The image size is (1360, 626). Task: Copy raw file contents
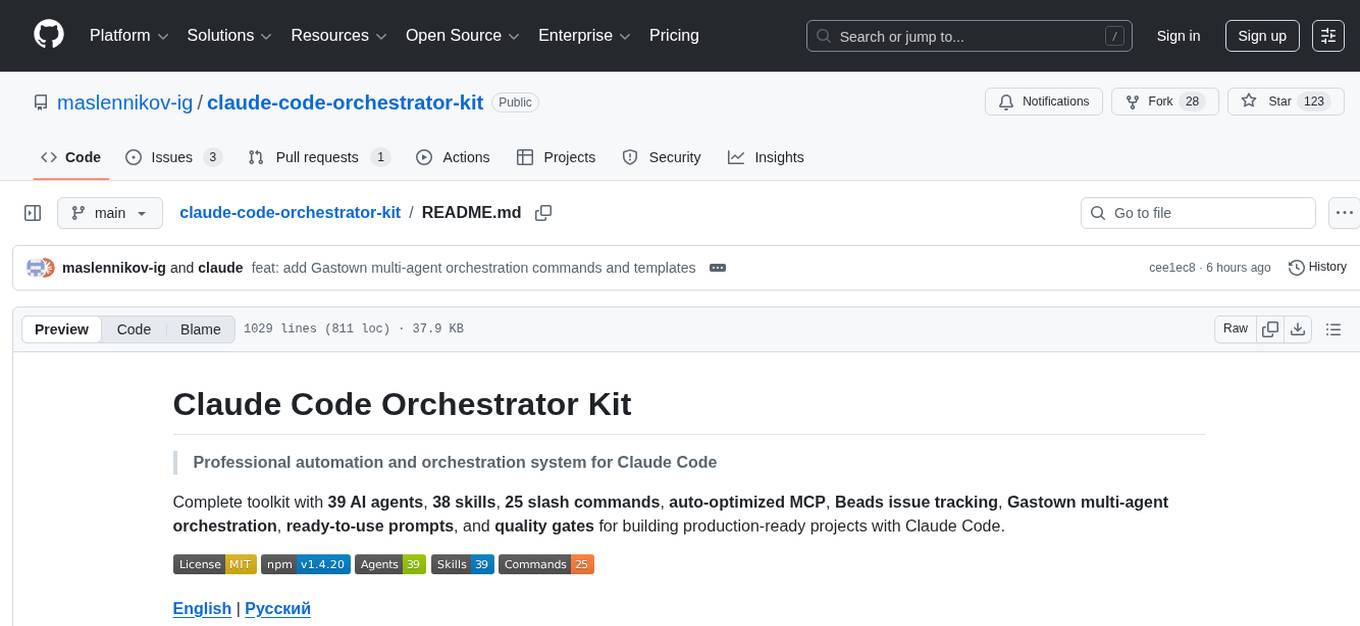(1269, 328)
